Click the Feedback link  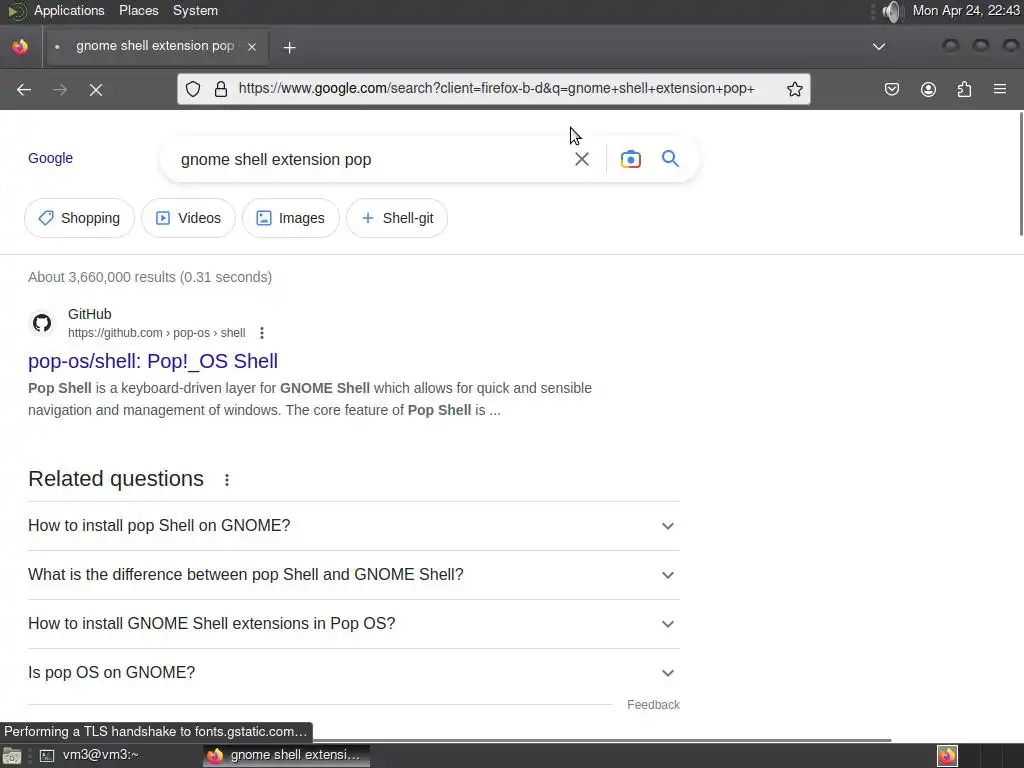[x=653, y=705]
